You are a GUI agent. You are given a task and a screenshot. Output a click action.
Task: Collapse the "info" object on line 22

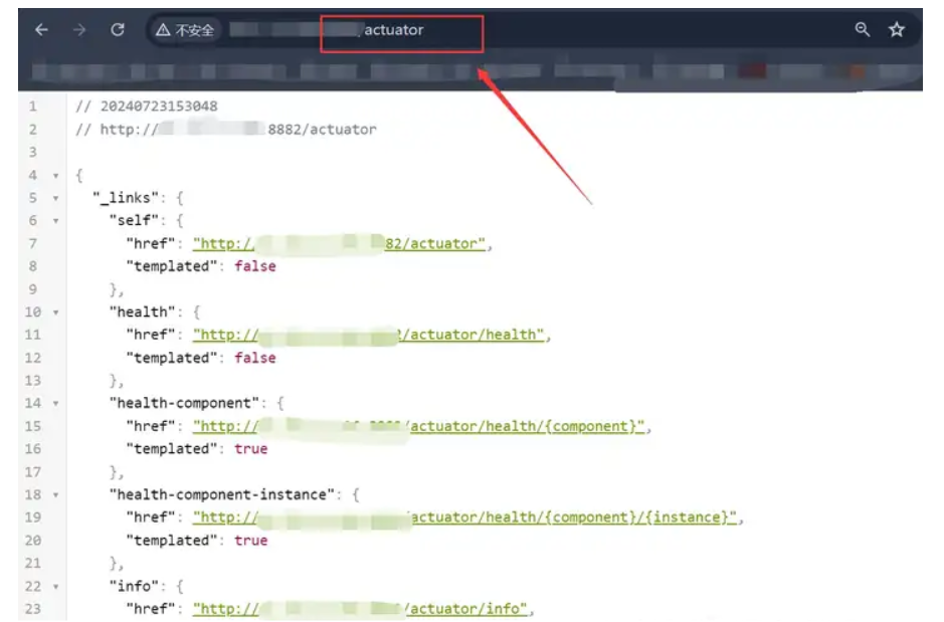tap(56, 586)
